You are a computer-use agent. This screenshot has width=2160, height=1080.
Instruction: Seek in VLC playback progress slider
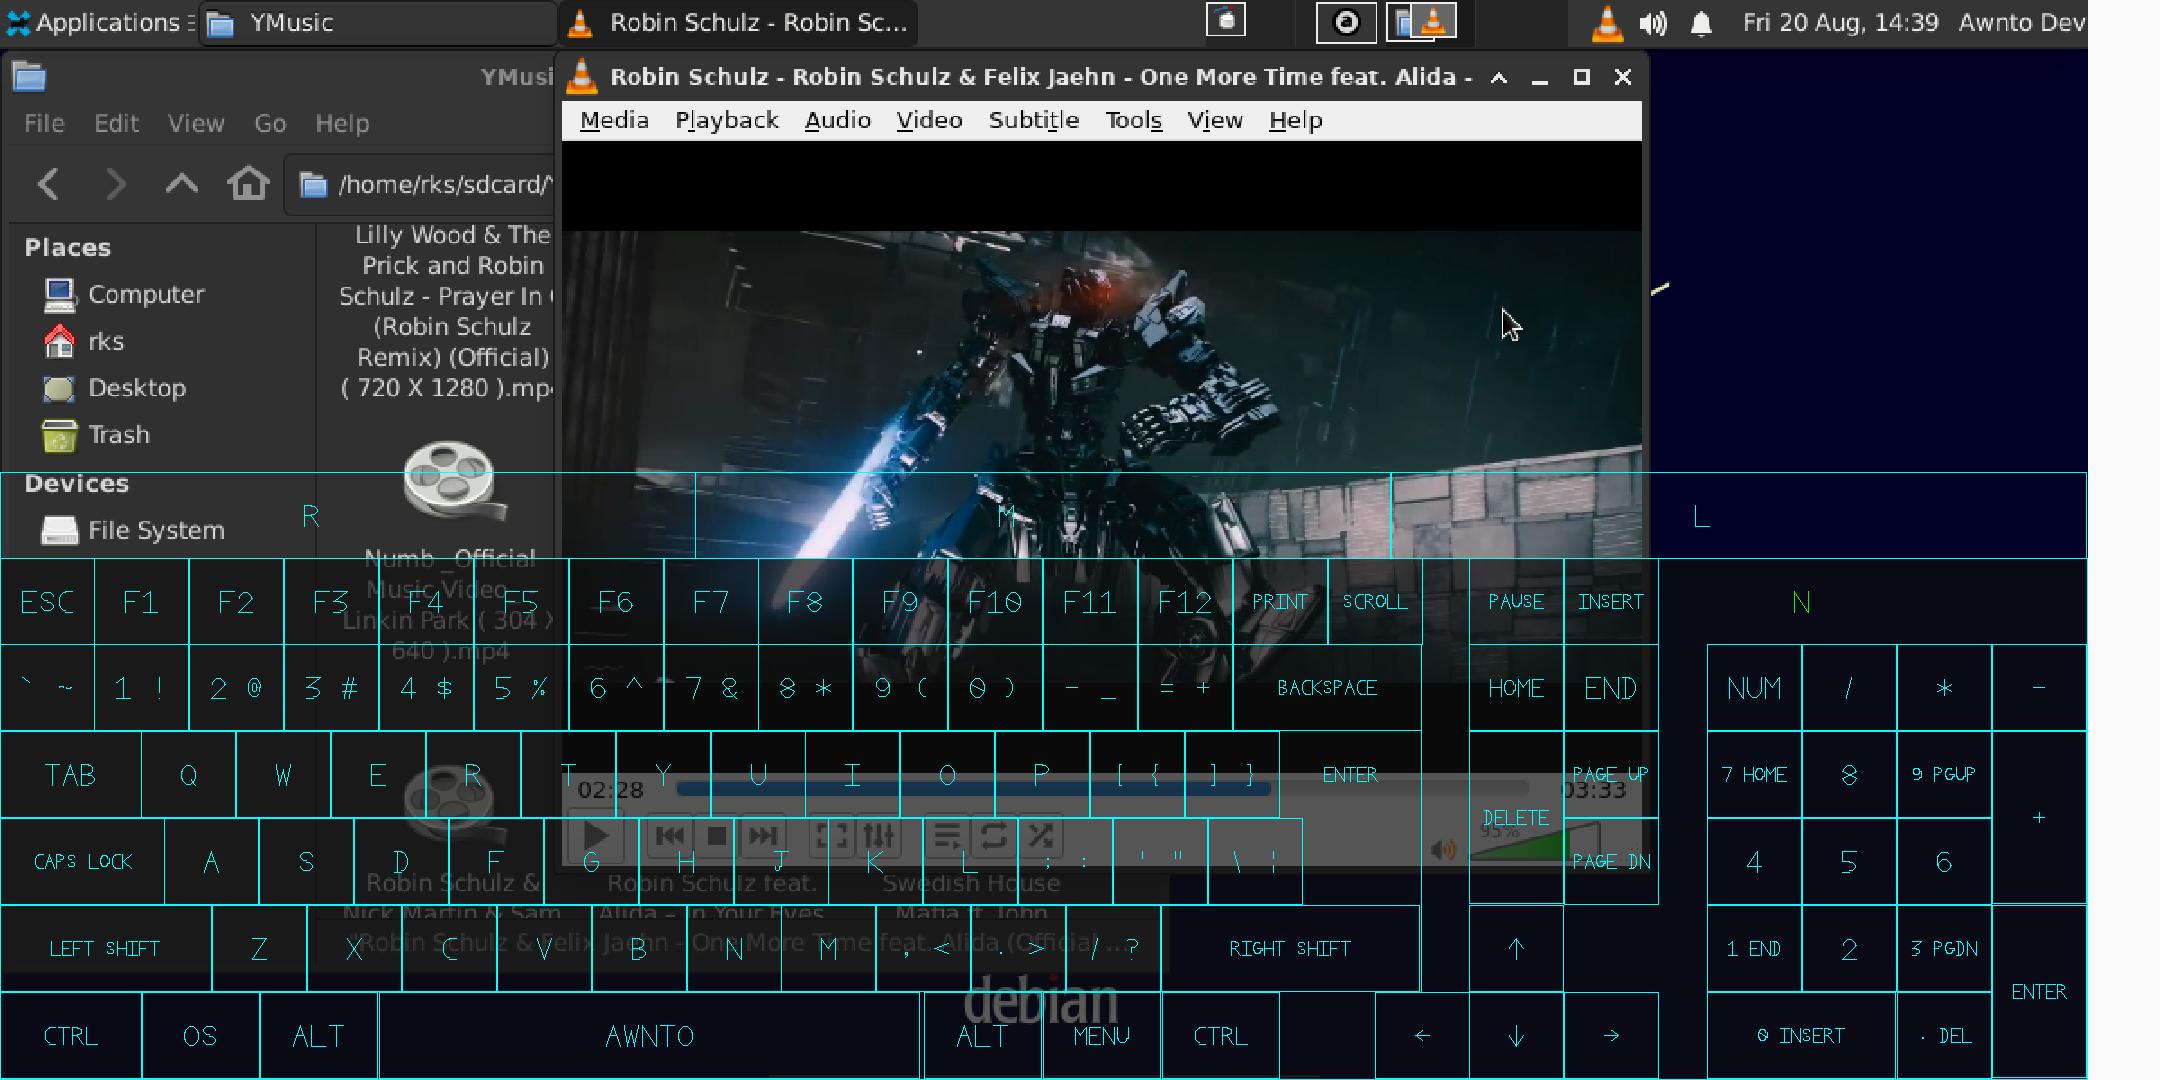(1101, 789)
